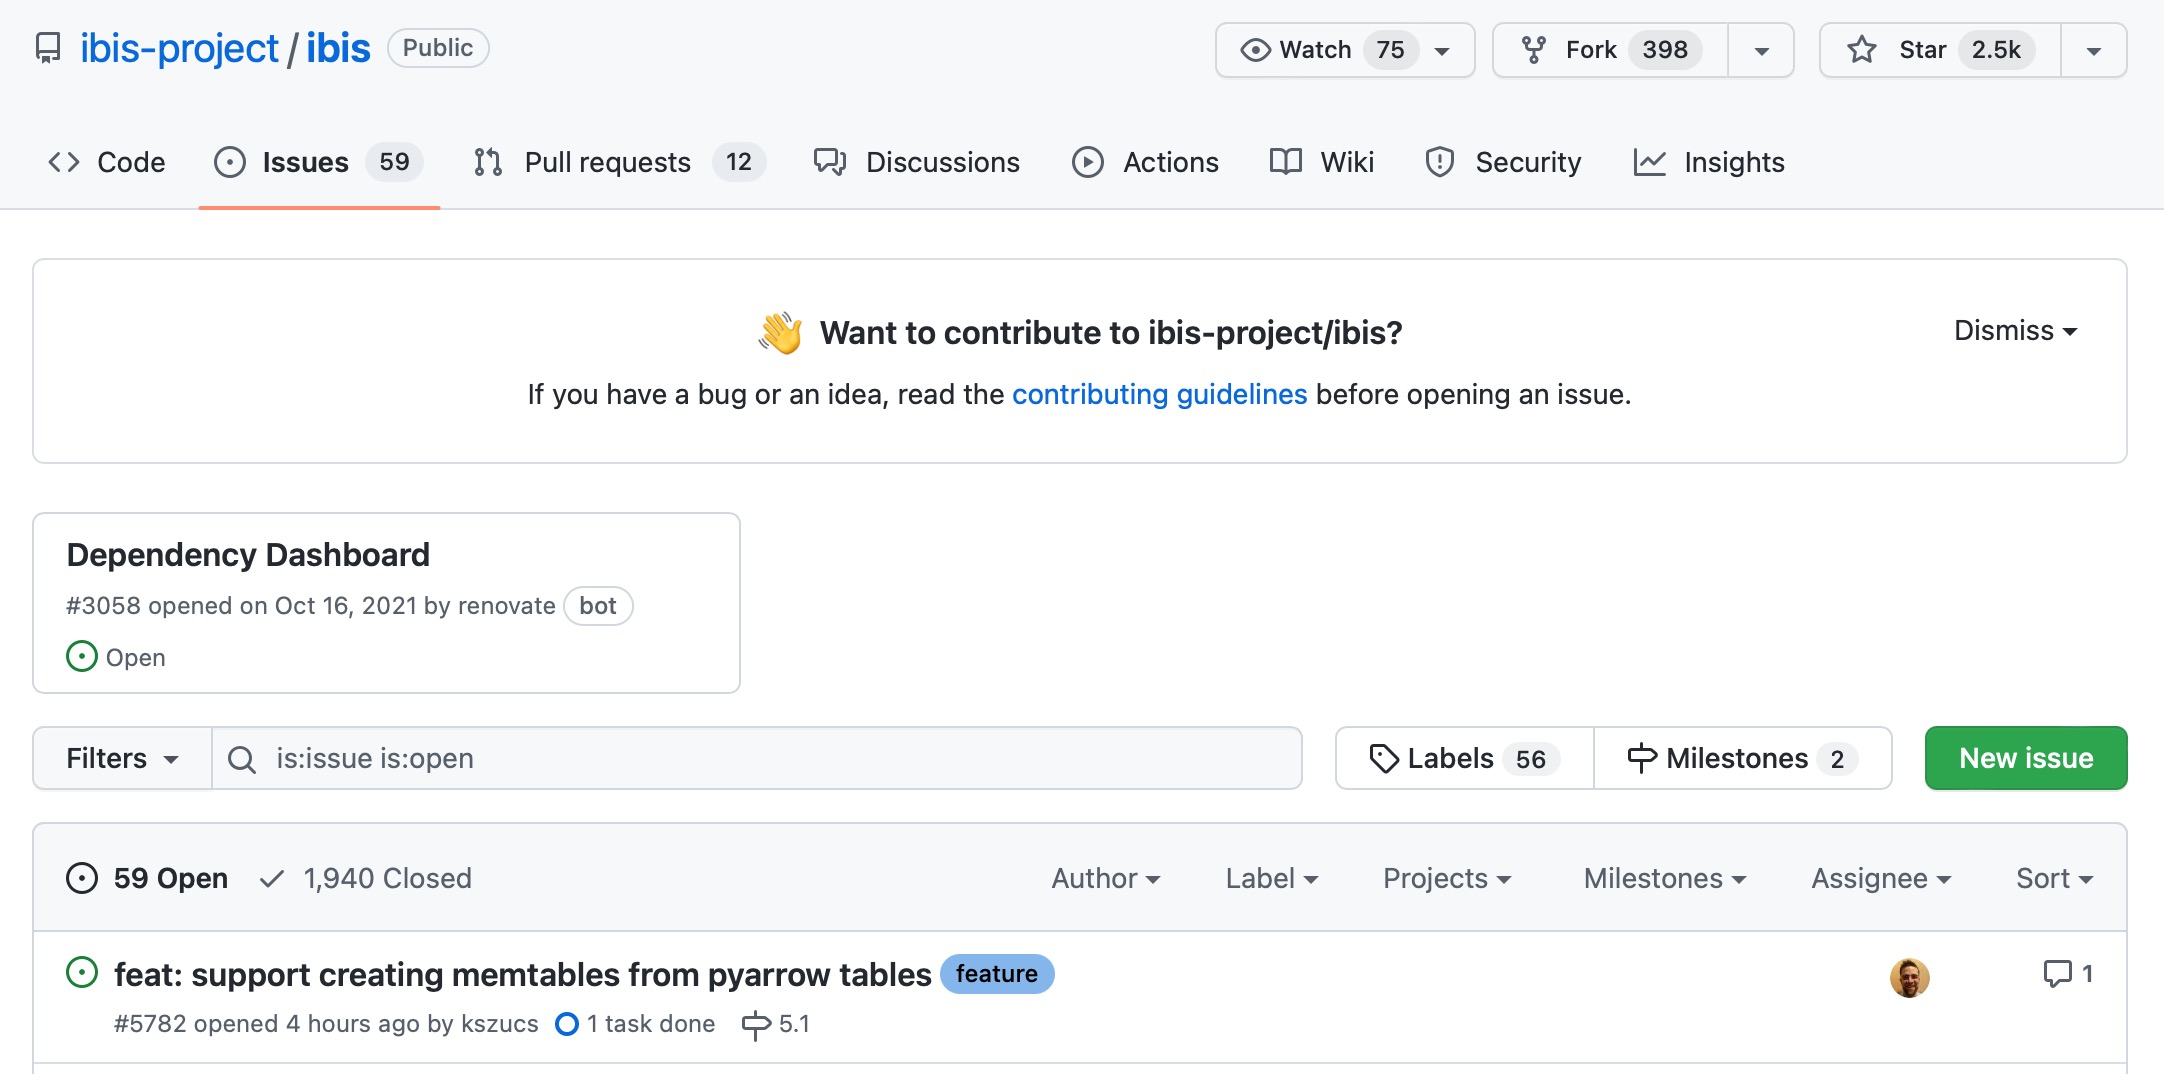Open the Discussions tab

[x=916, y=162]
